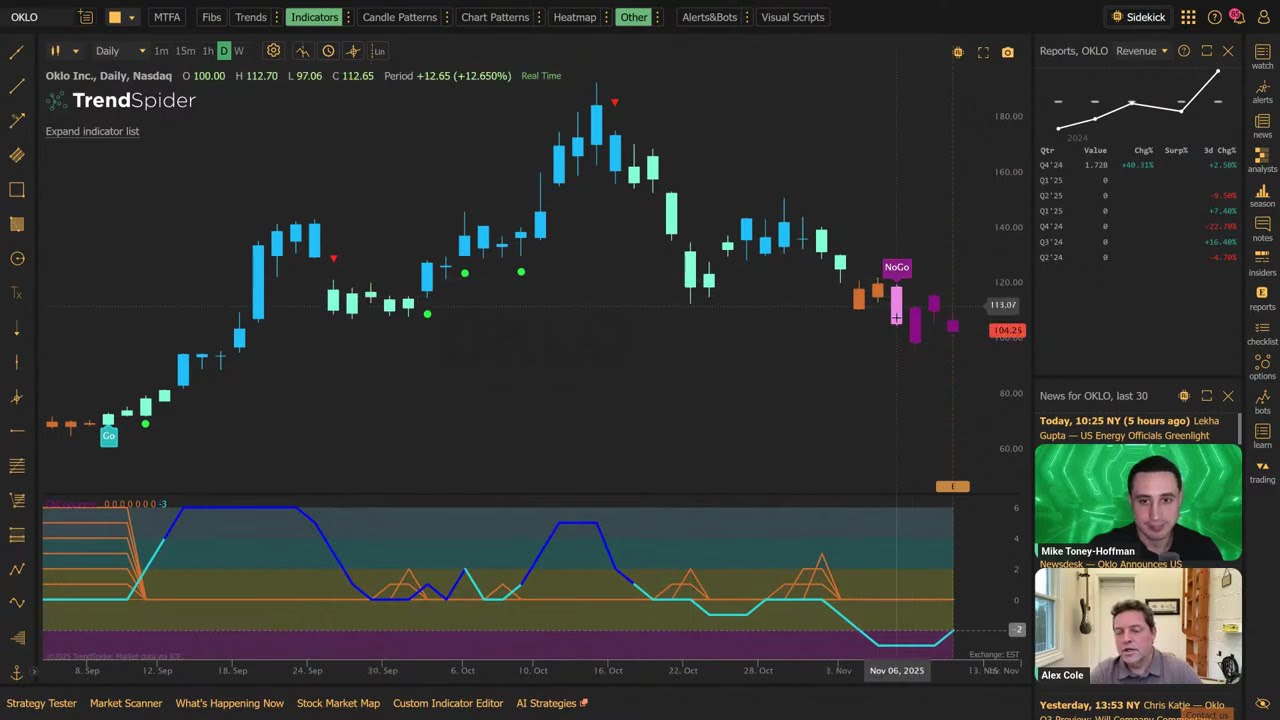
Task: Open the watch list sidebar panel
Action: [1262, 56]
